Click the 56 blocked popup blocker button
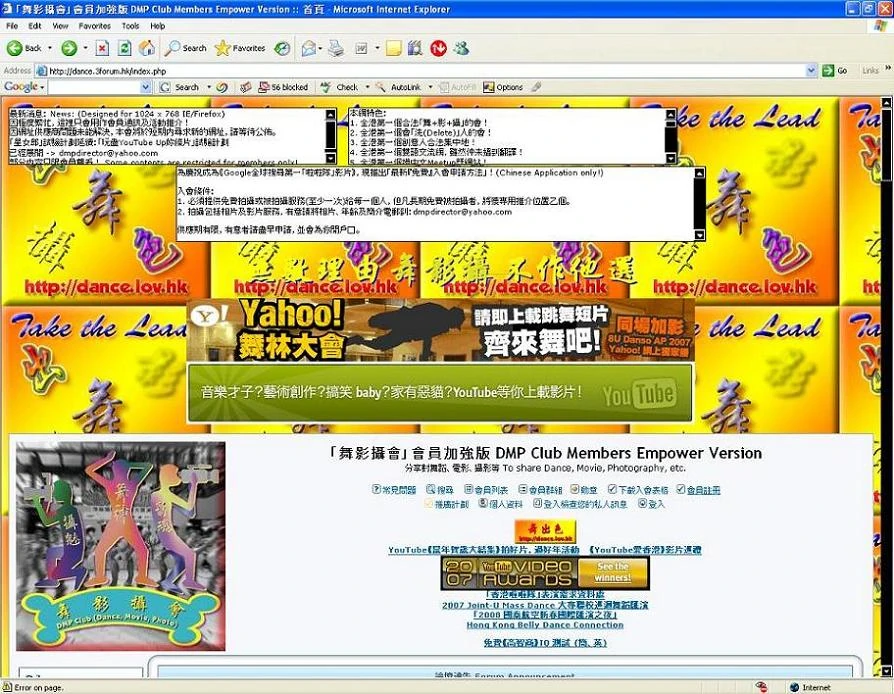The height and width of the screenshot is (694, 894). [283, 87]
